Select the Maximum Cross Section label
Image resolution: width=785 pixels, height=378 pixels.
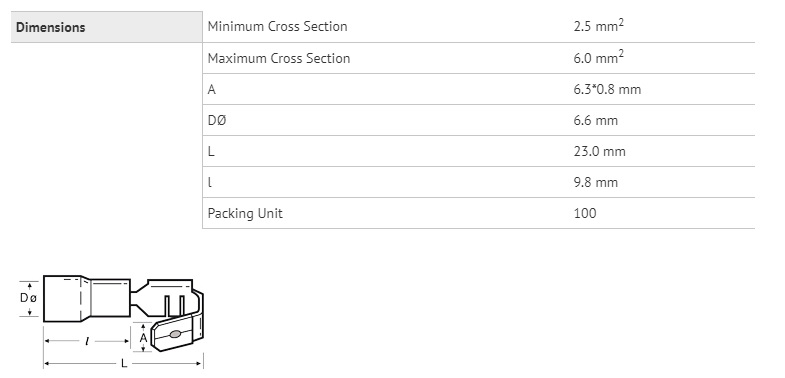279,58
